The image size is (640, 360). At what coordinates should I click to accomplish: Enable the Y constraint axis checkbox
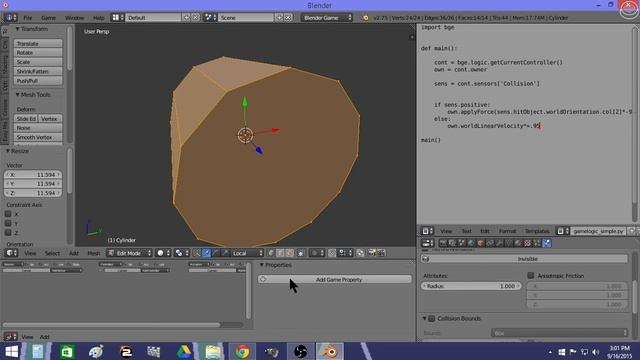point(8,223)
